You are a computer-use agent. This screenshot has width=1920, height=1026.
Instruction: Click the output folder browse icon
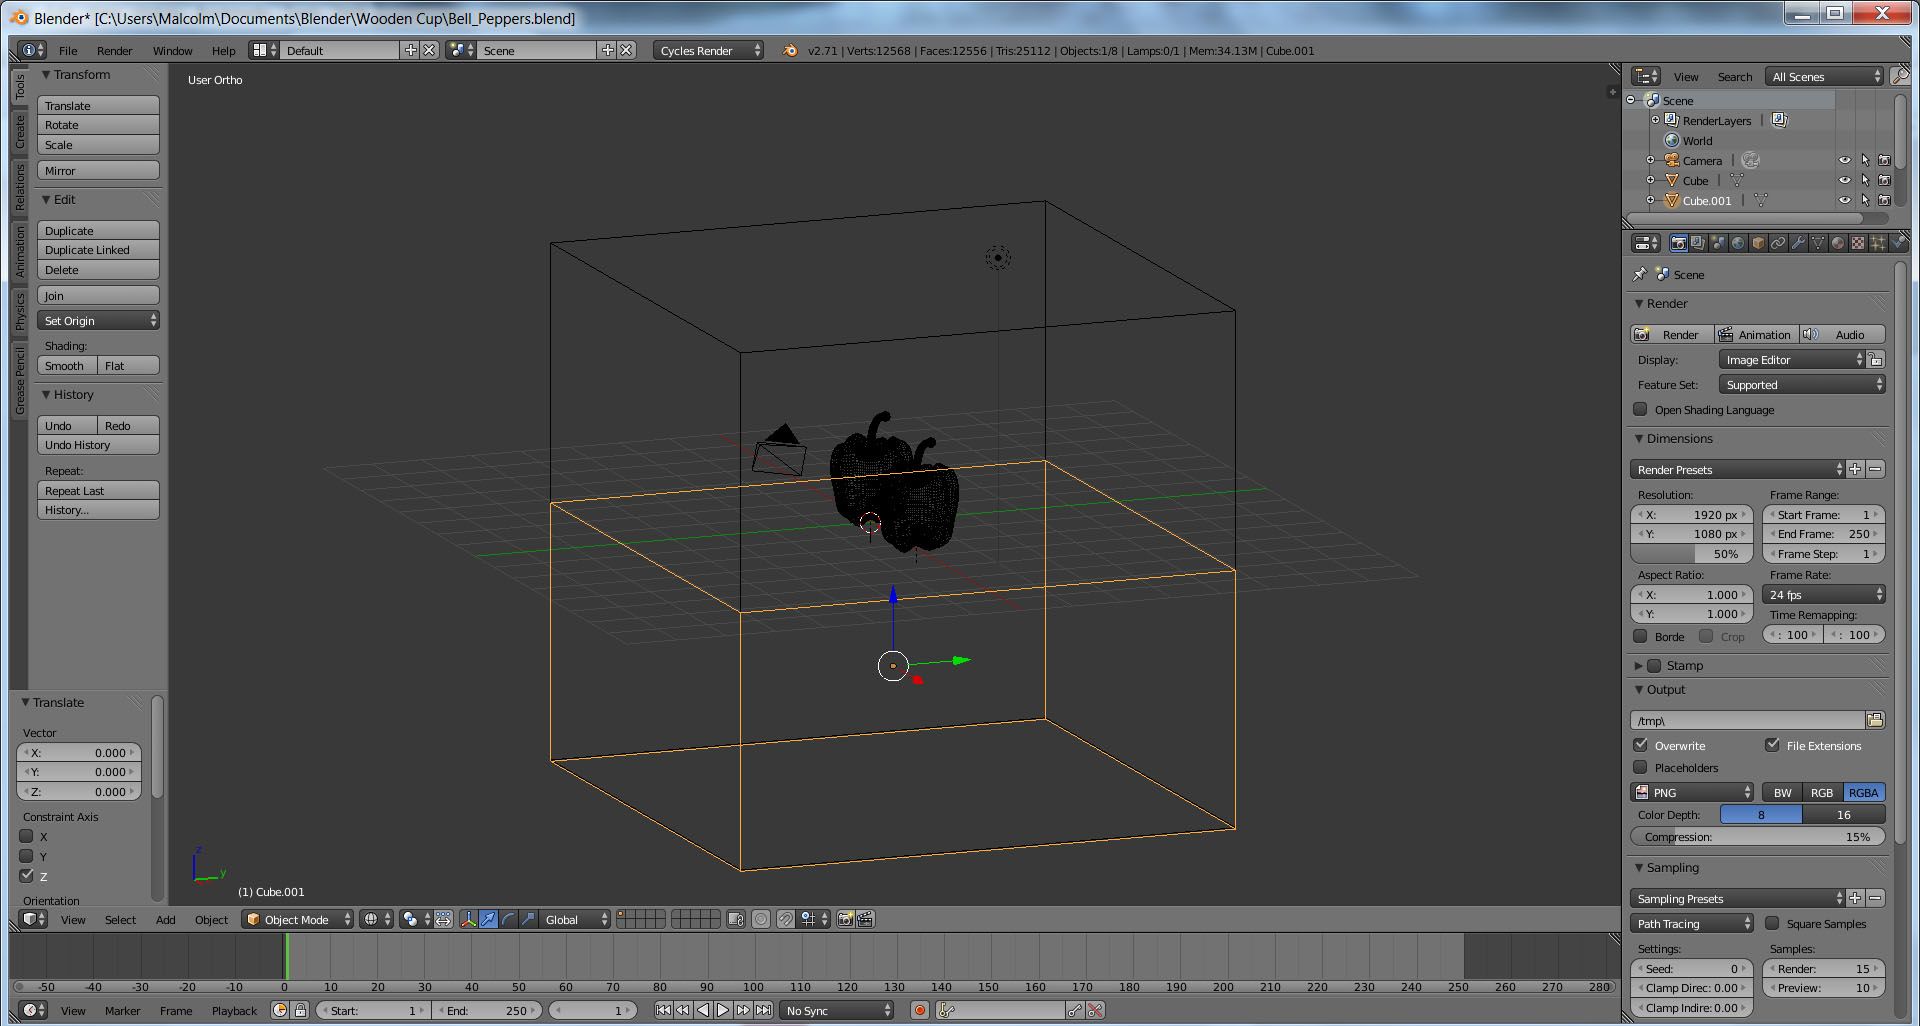1875,720
